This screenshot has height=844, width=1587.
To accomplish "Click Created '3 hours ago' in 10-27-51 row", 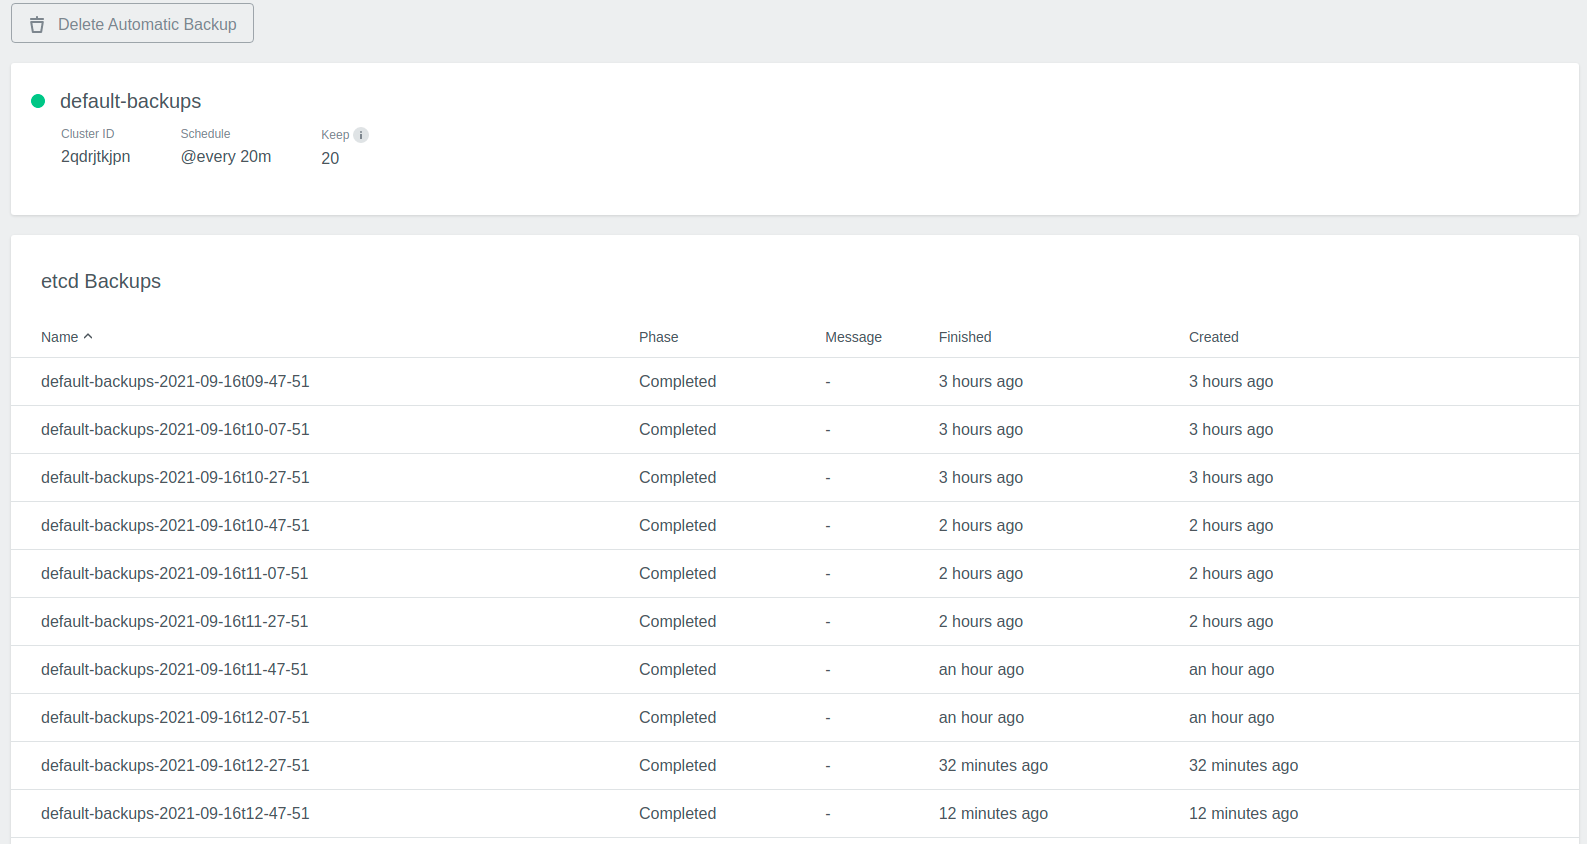I will coord(1231,477).
